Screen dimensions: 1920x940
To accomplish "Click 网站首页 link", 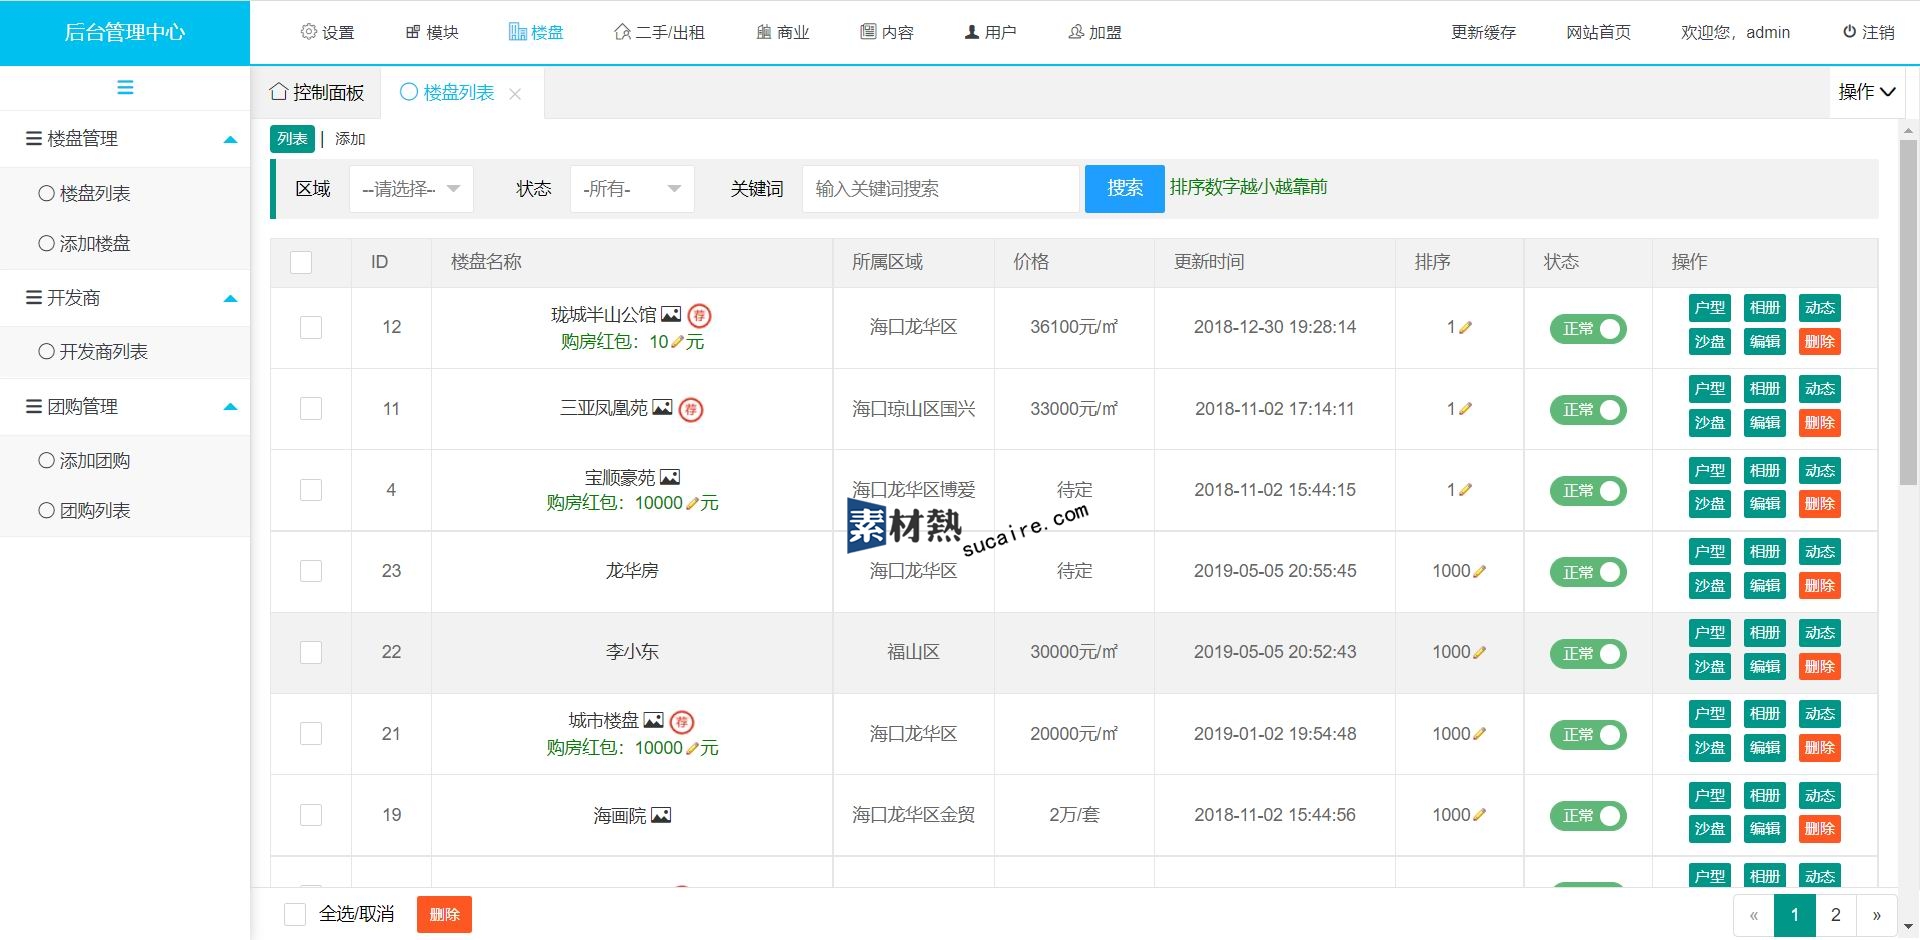I will [1598, 32].
